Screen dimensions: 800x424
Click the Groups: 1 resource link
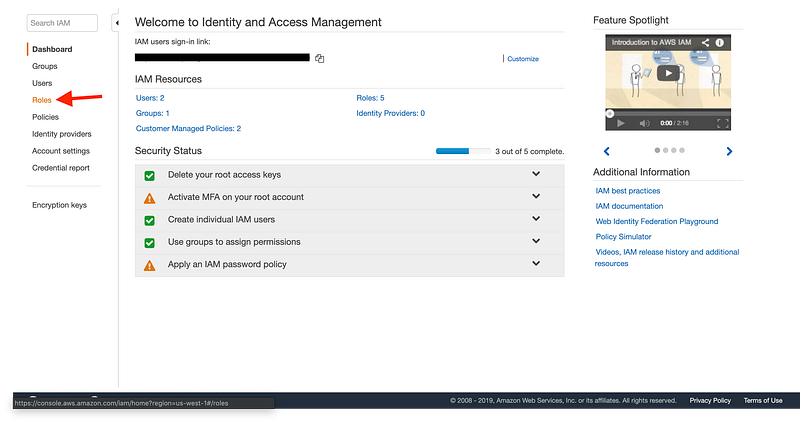coord(153,113)
